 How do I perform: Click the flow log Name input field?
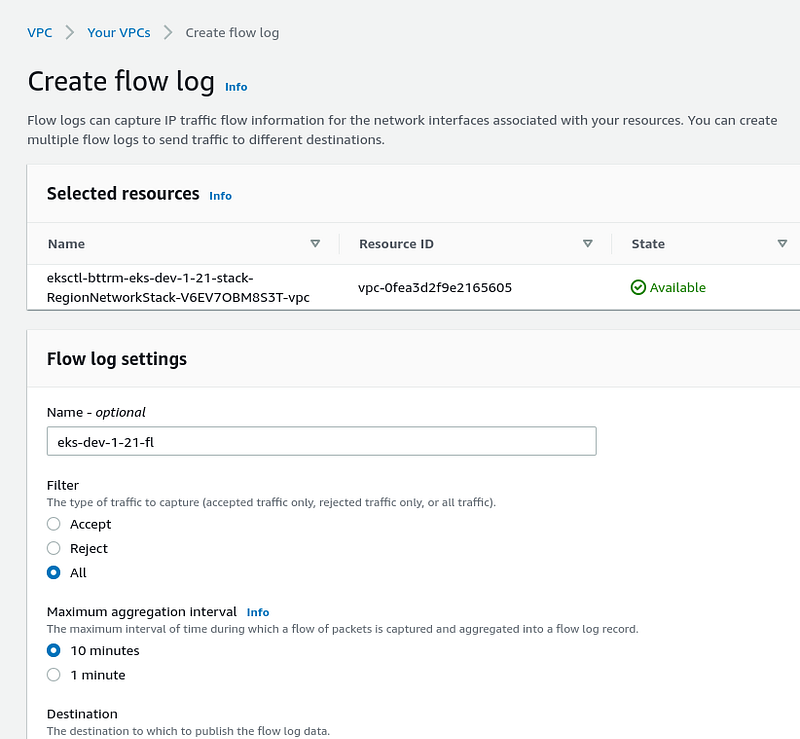[x=321, y=441]
